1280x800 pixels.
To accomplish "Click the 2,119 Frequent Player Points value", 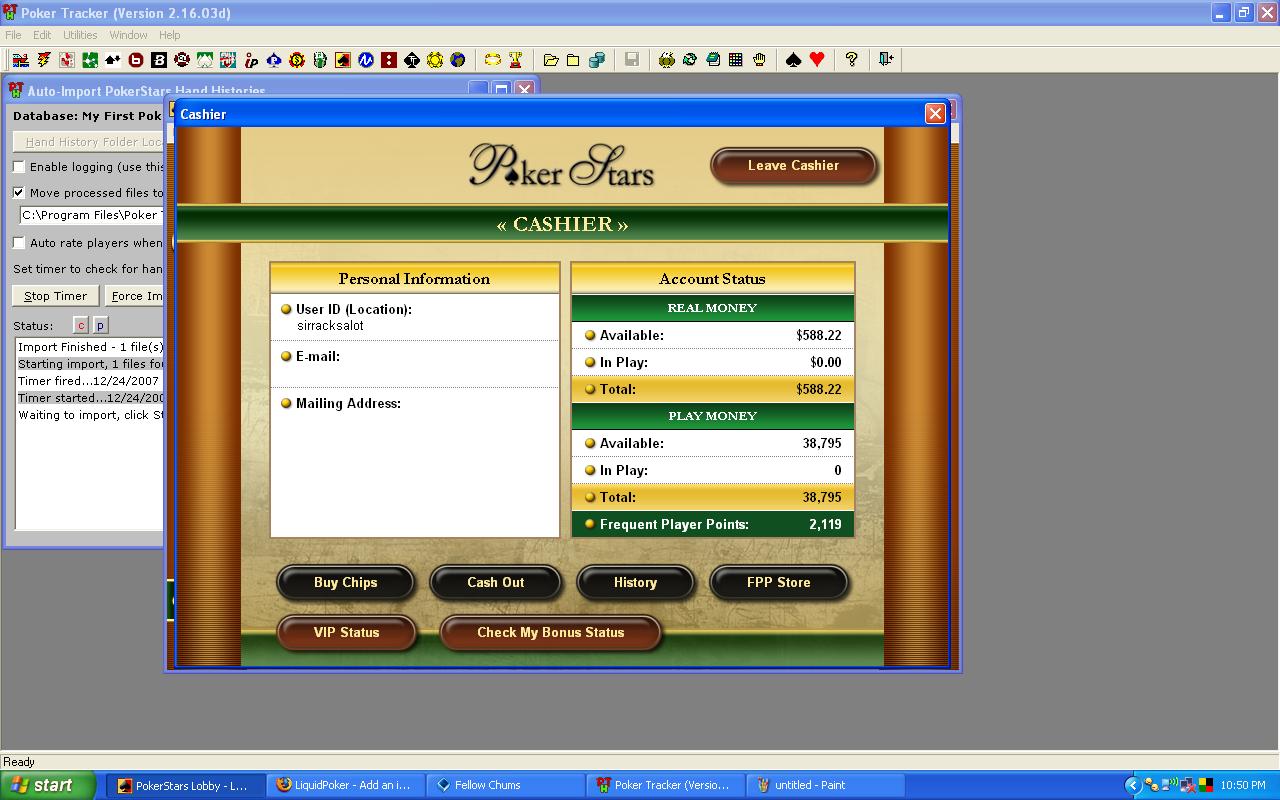I will point(826,524).
